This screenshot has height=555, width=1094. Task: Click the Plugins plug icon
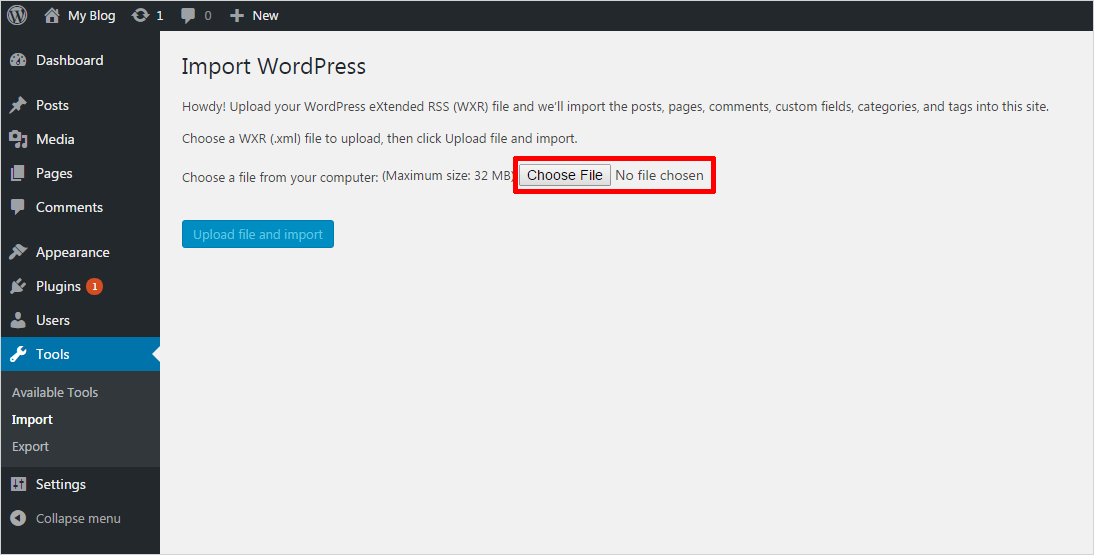coord(18,286)
